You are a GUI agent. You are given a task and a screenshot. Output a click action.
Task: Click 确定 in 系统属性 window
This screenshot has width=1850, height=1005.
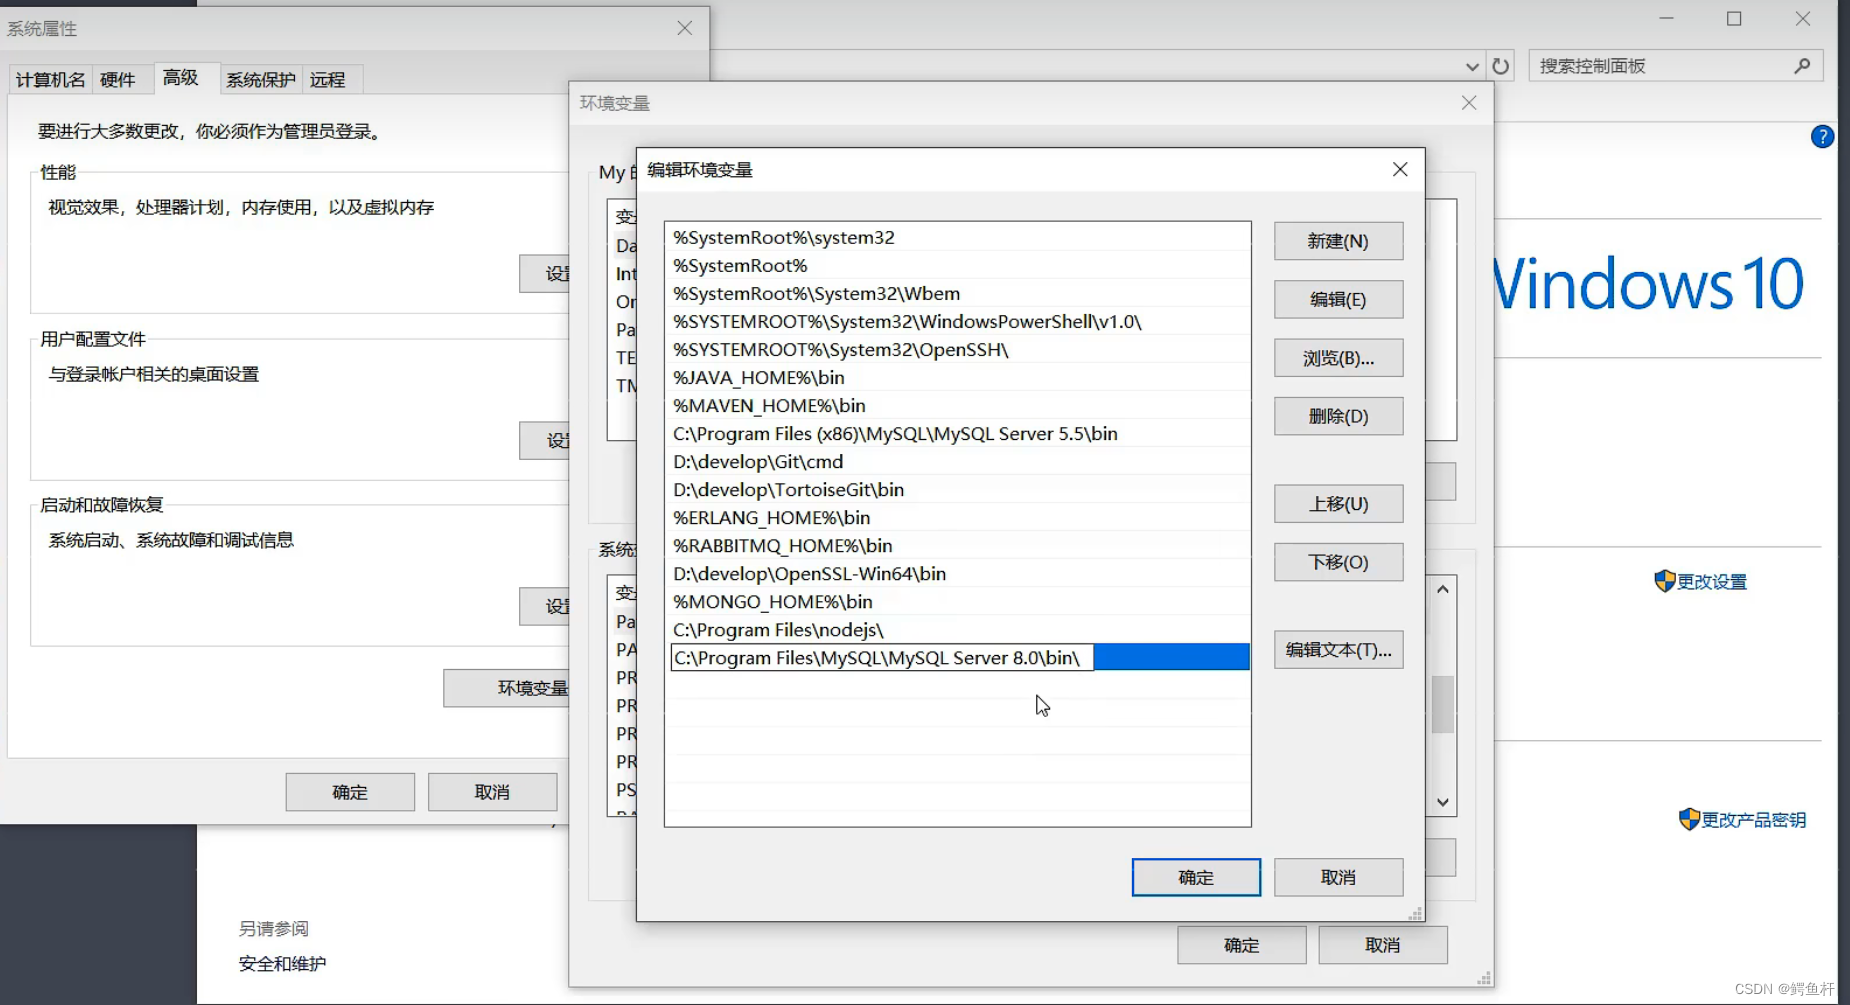pyautogui.click(x=350, y=792)
